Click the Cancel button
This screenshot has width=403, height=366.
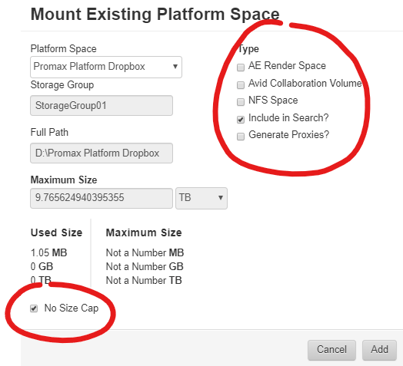tap(332, 350)
